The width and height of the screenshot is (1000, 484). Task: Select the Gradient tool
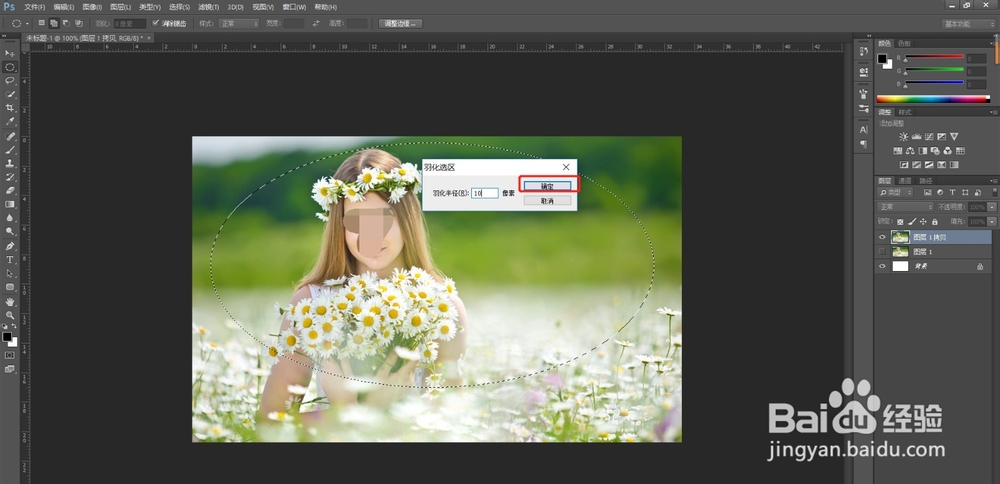click(10, 204)
